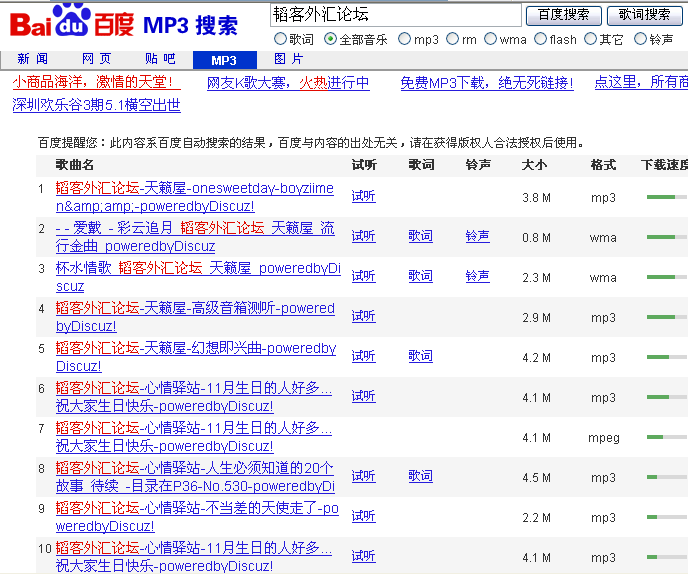The height and width of the screenshot is (574, 688).
Task: Open result 6 song link
Action: [x=194, y=397]
